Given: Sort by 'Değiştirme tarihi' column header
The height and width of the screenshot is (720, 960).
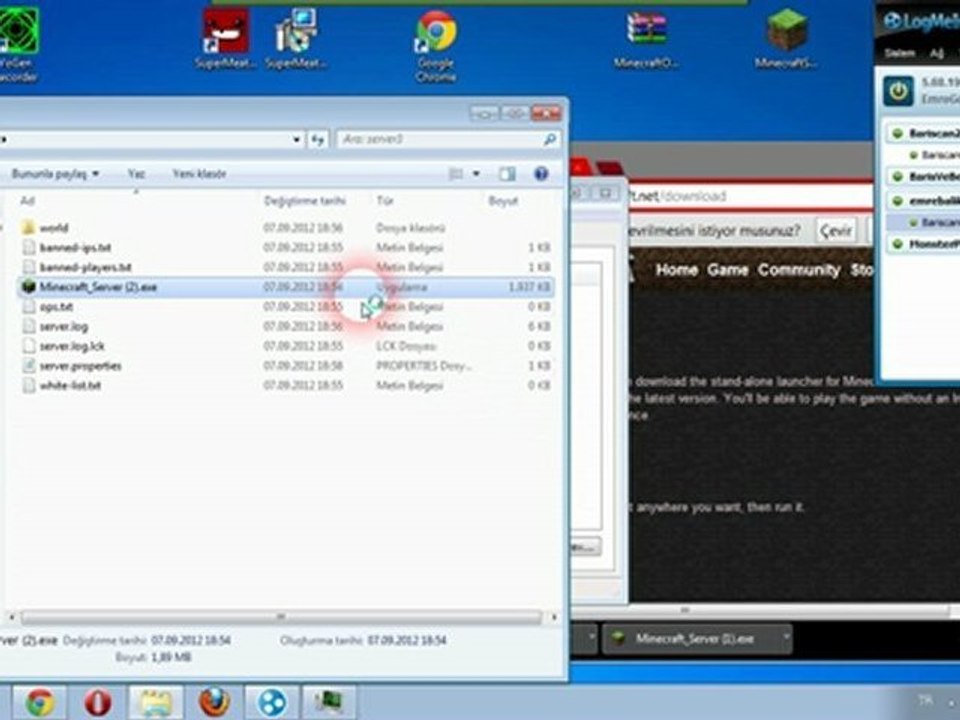Looking at the screenshot, I should tap(305, 201).
